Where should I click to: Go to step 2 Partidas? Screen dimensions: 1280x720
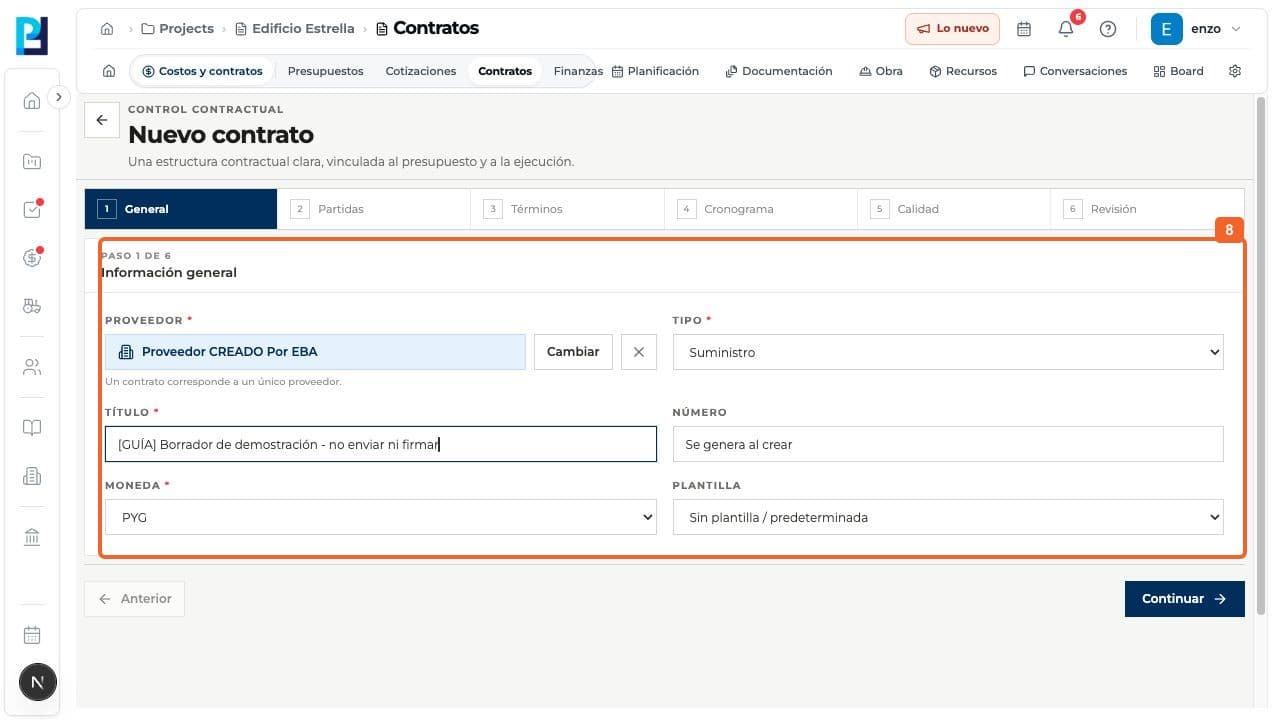click(x=374, y=209)
